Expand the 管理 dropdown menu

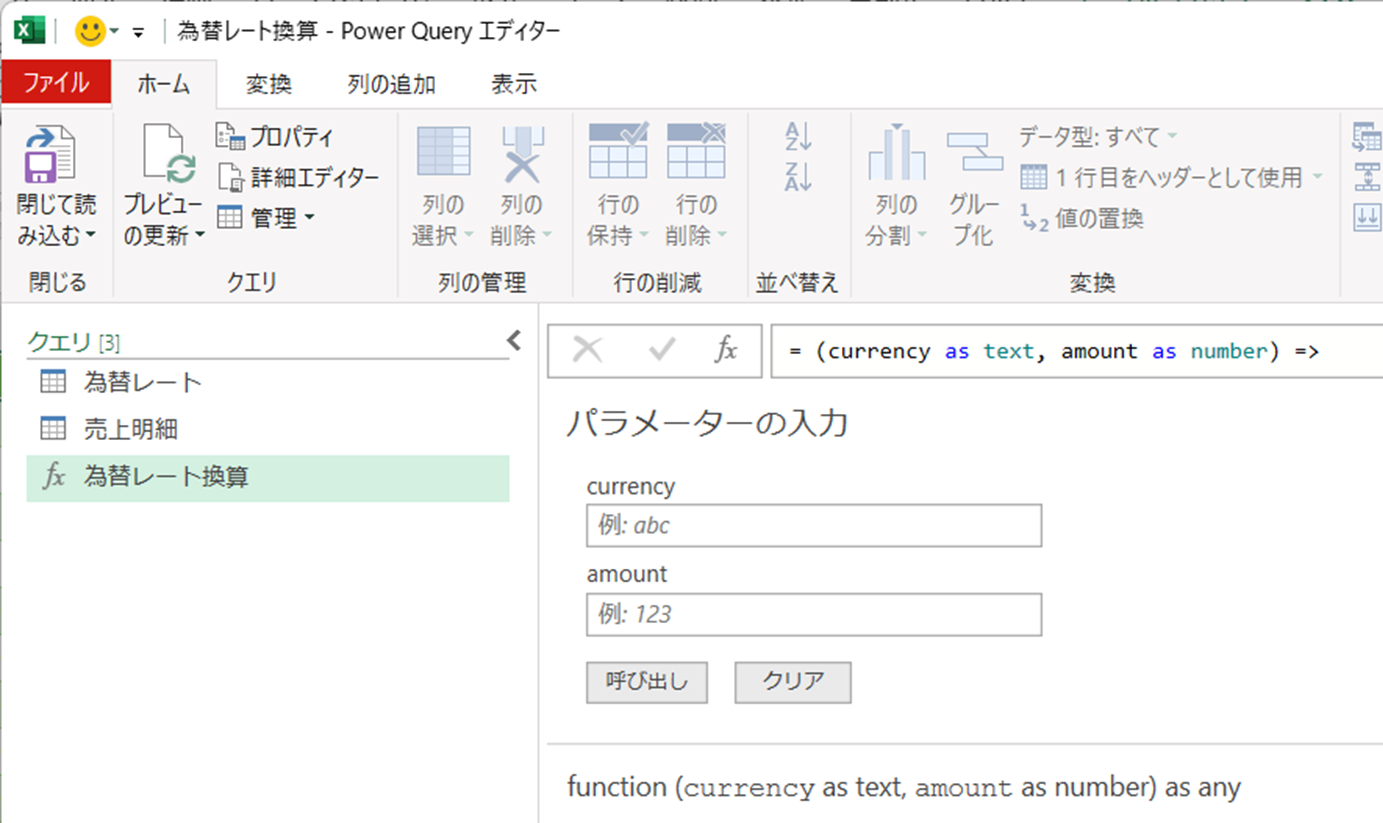click(x=266, y=217)
